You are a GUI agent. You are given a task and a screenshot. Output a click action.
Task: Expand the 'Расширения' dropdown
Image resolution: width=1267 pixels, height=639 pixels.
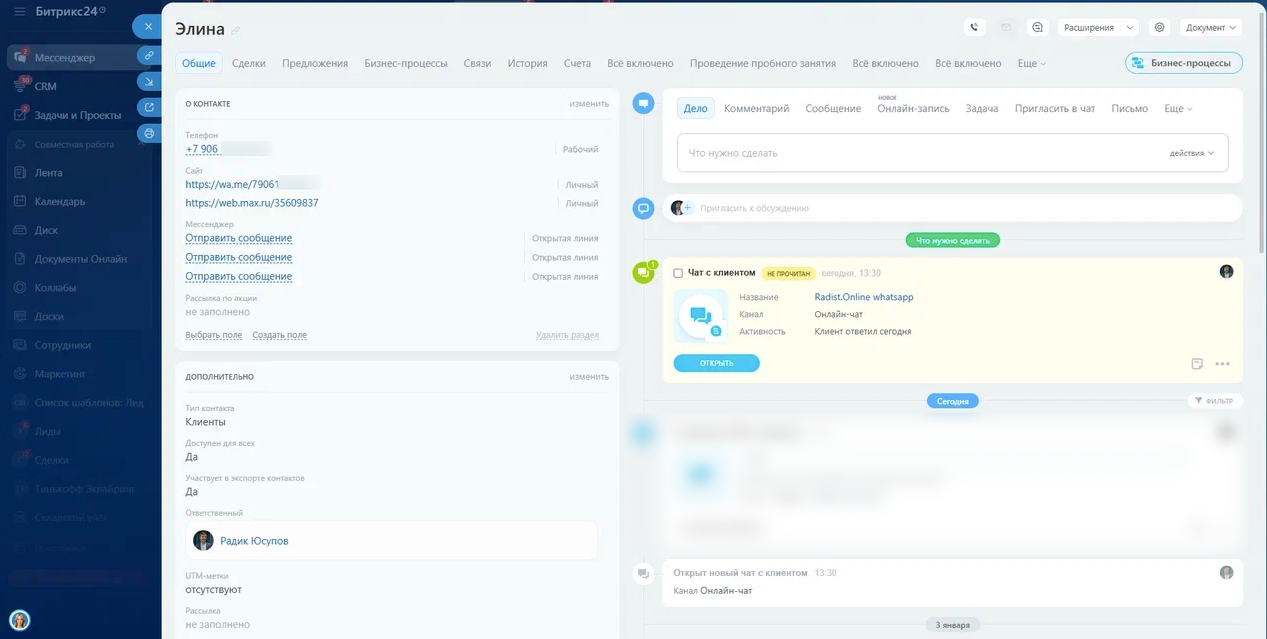point(1097,28)
